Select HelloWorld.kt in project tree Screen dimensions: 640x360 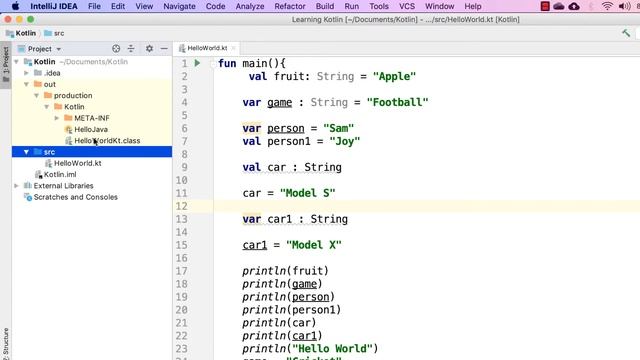point(78,163)
